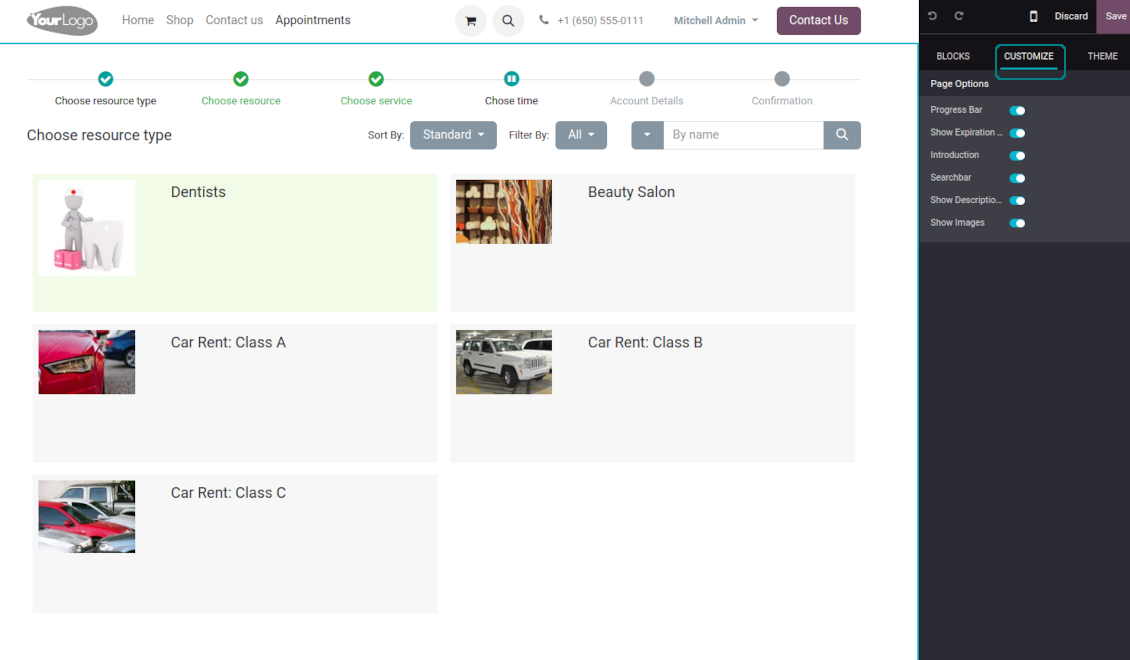The width and height of the screenshot is (1130, 660).
Task: Select the Beauty Salon image thumbnail
Action: [x=504, y=212]
